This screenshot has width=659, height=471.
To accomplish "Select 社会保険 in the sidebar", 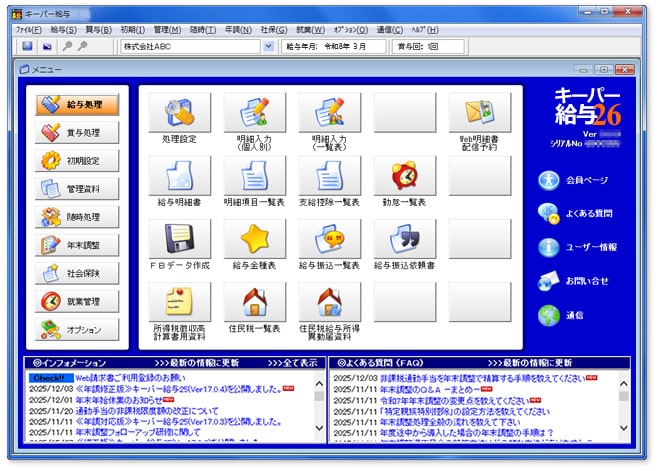I will click(x=77, y=274).
